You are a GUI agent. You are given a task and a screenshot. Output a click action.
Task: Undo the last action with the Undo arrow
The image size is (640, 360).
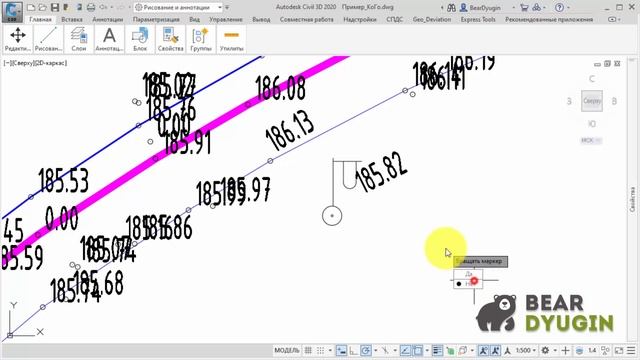click(102, 7)
